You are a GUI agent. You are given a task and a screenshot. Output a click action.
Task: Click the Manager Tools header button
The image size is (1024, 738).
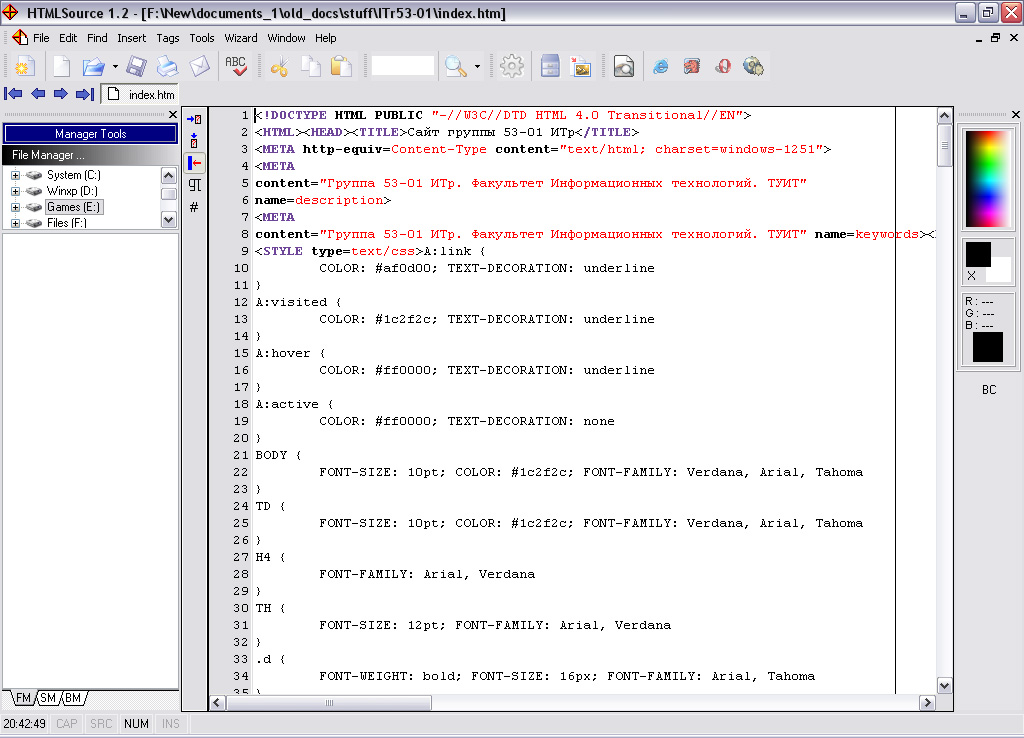(x=90, y=134)
